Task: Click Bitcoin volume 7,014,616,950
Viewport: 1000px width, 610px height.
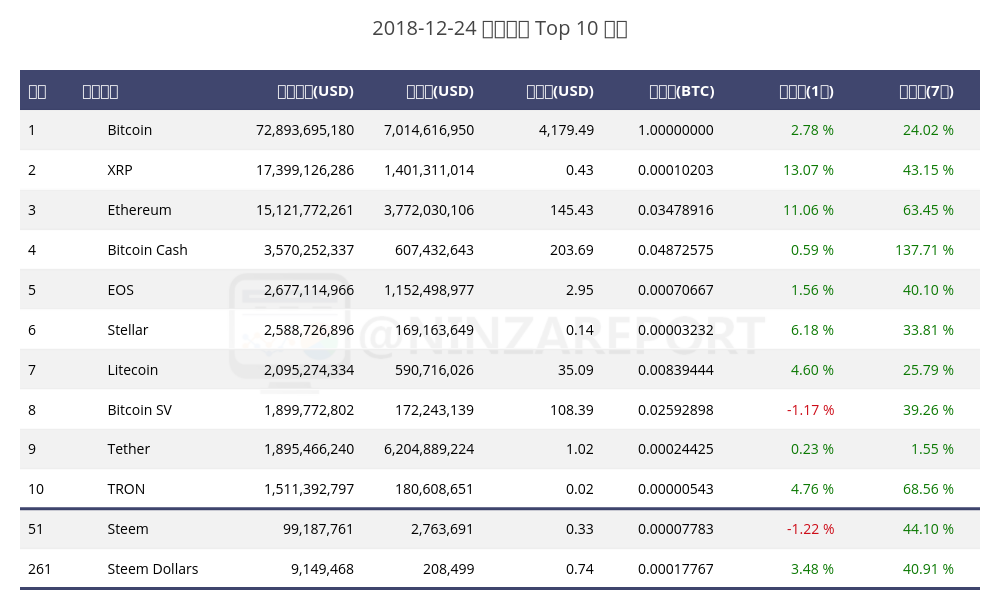Action: pyautogui.click(x=429, y=130)
